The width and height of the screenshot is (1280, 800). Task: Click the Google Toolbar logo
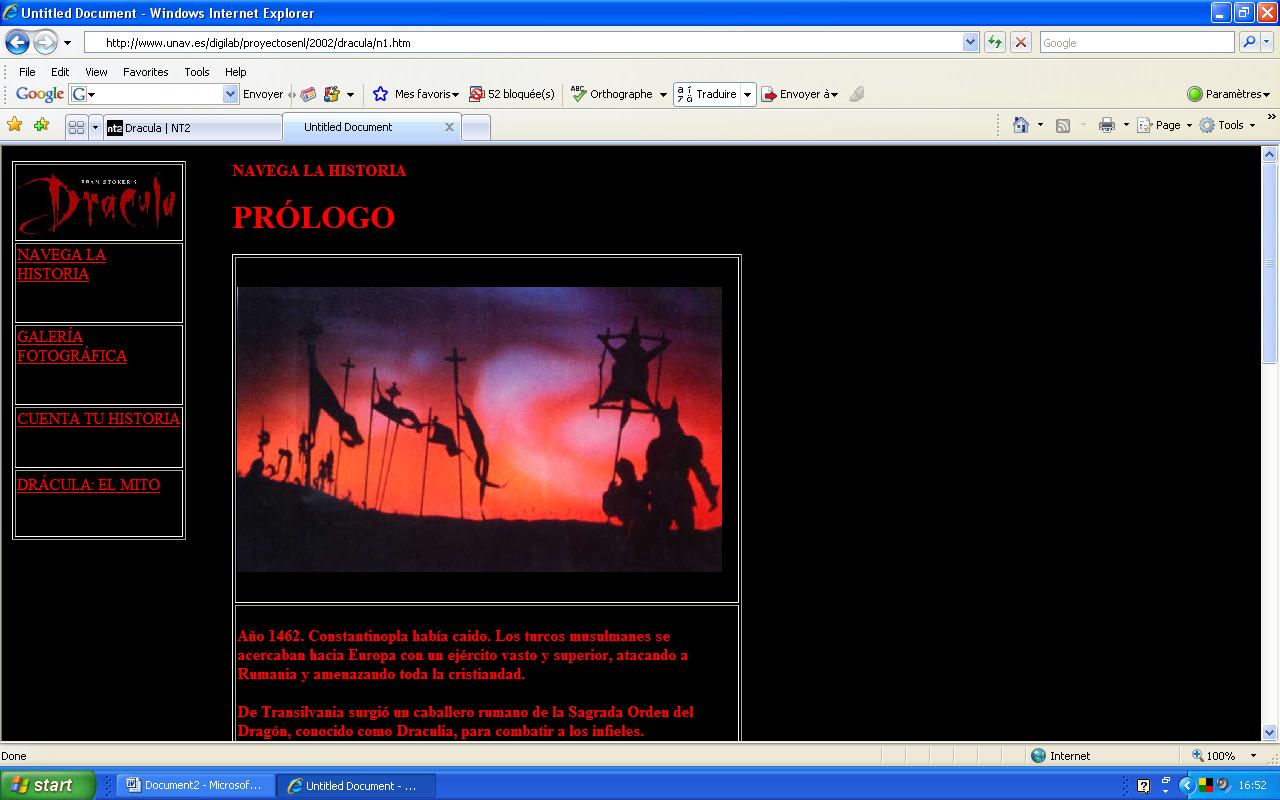[x=40, y=94]
